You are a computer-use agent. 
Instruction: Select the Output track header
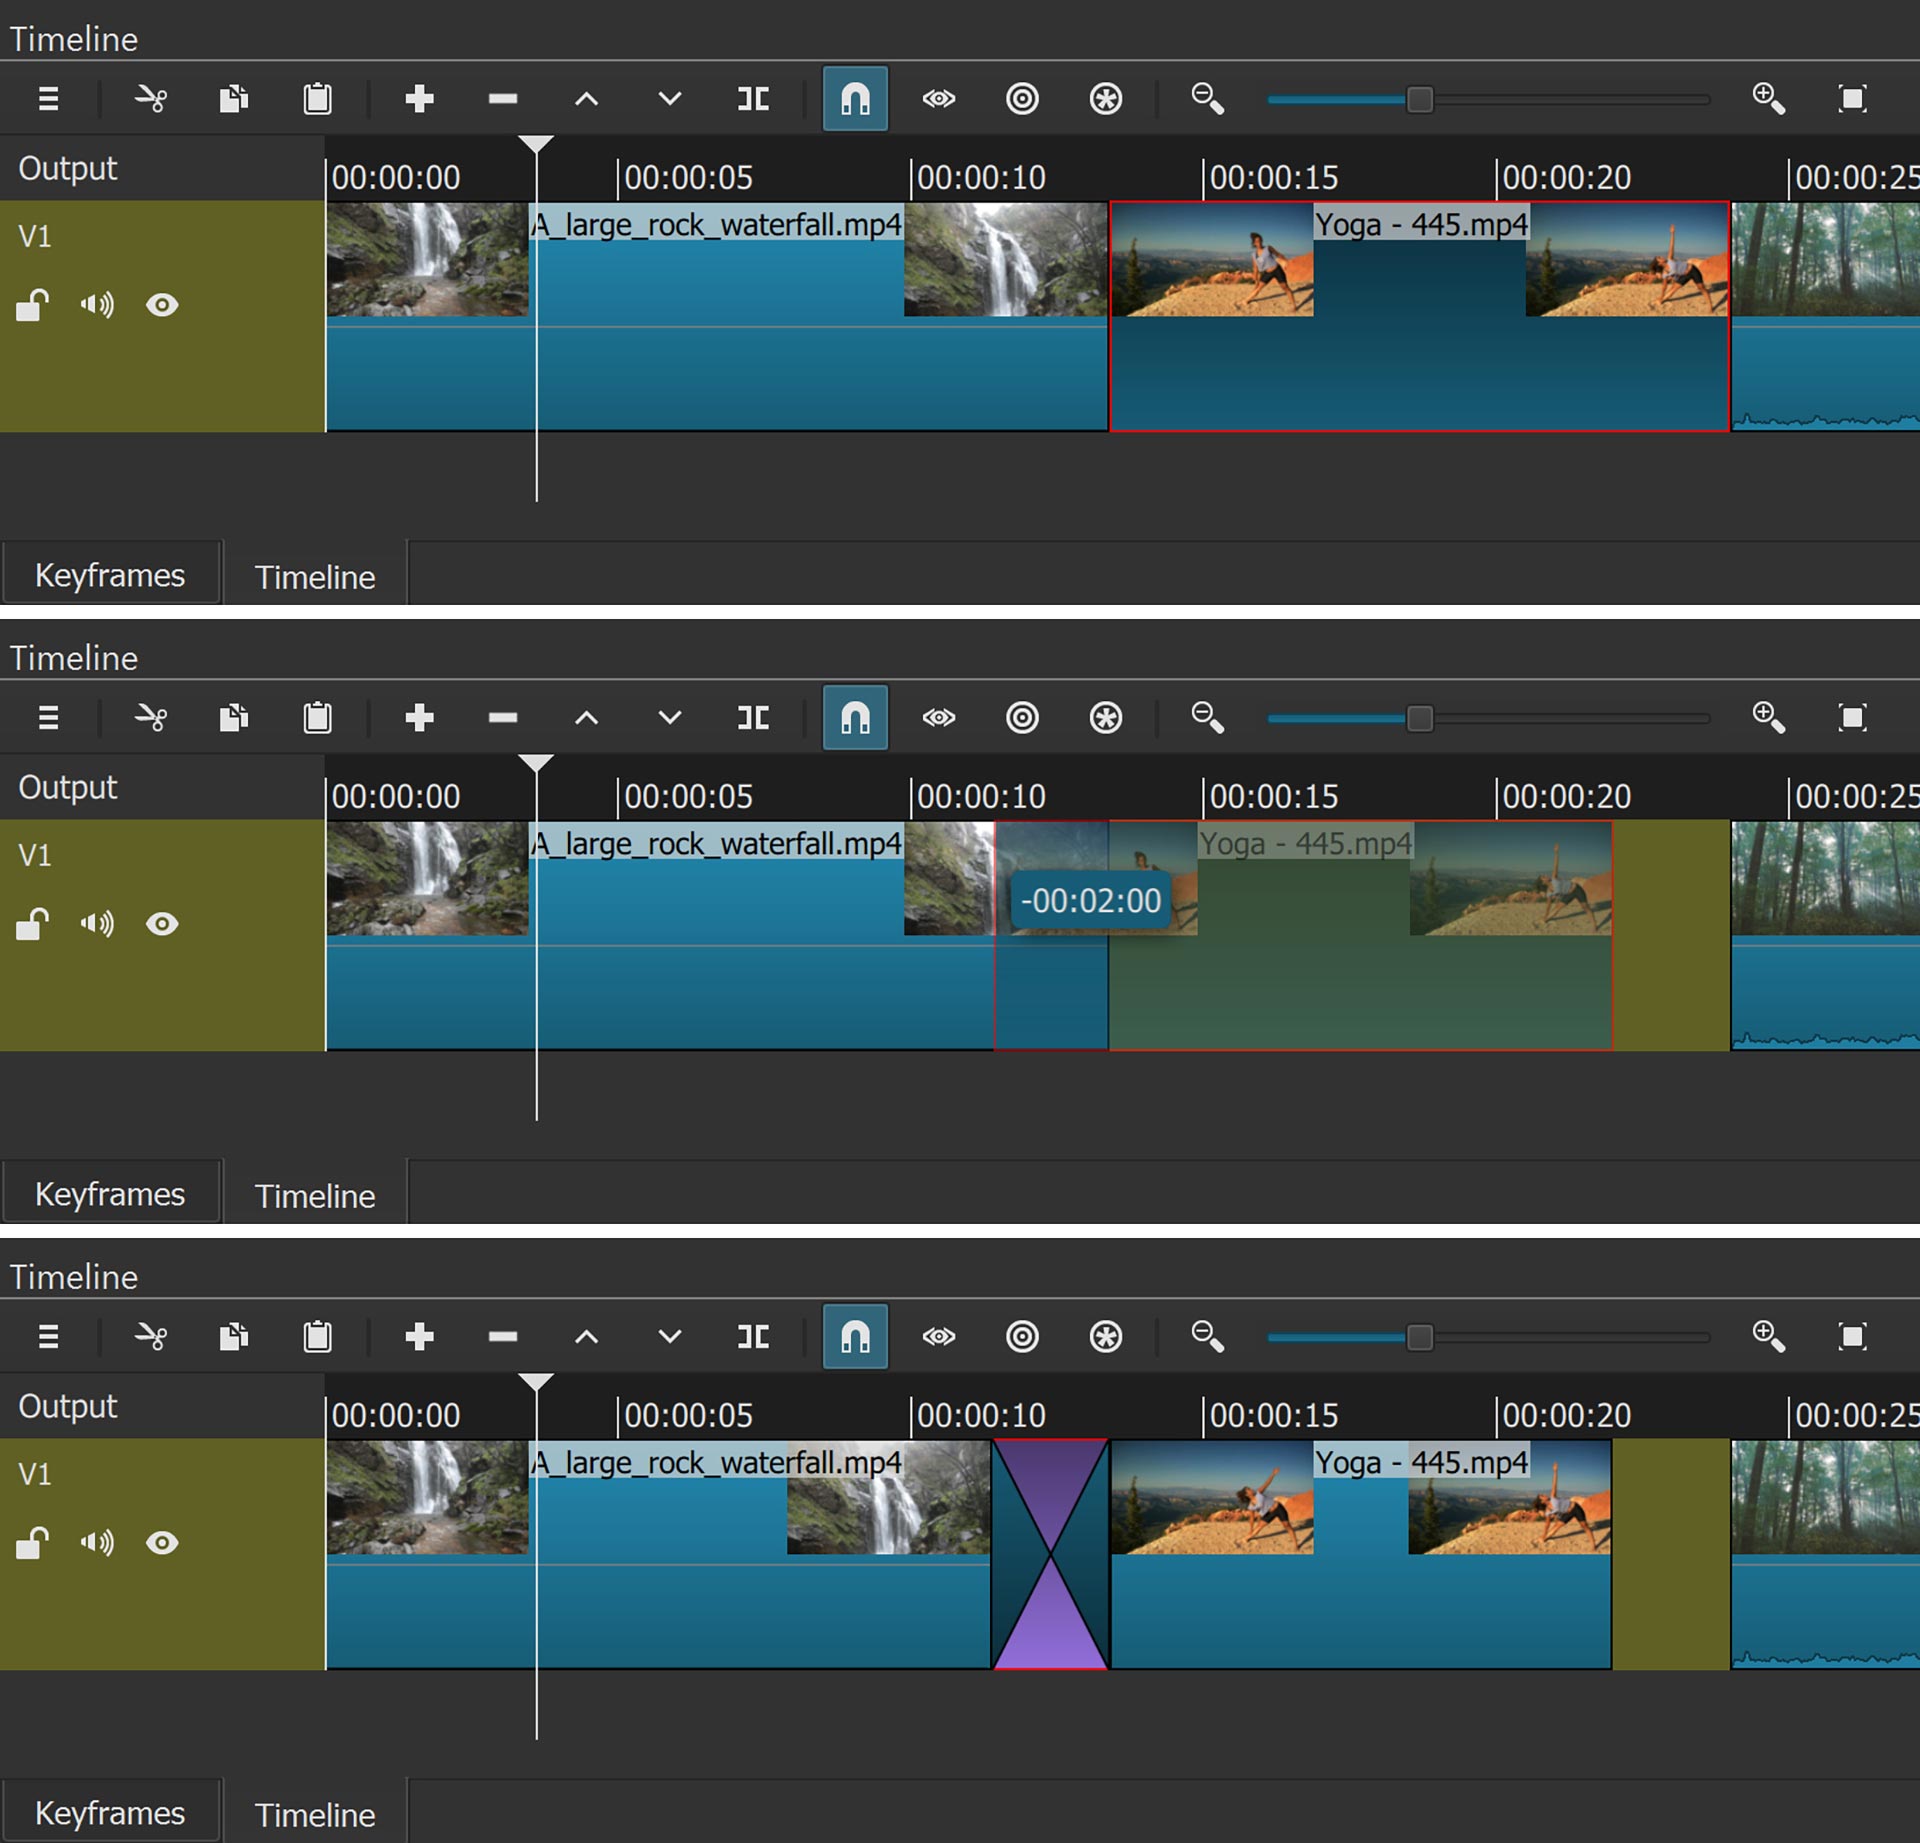pyautogui.click(x=67, y=167)
